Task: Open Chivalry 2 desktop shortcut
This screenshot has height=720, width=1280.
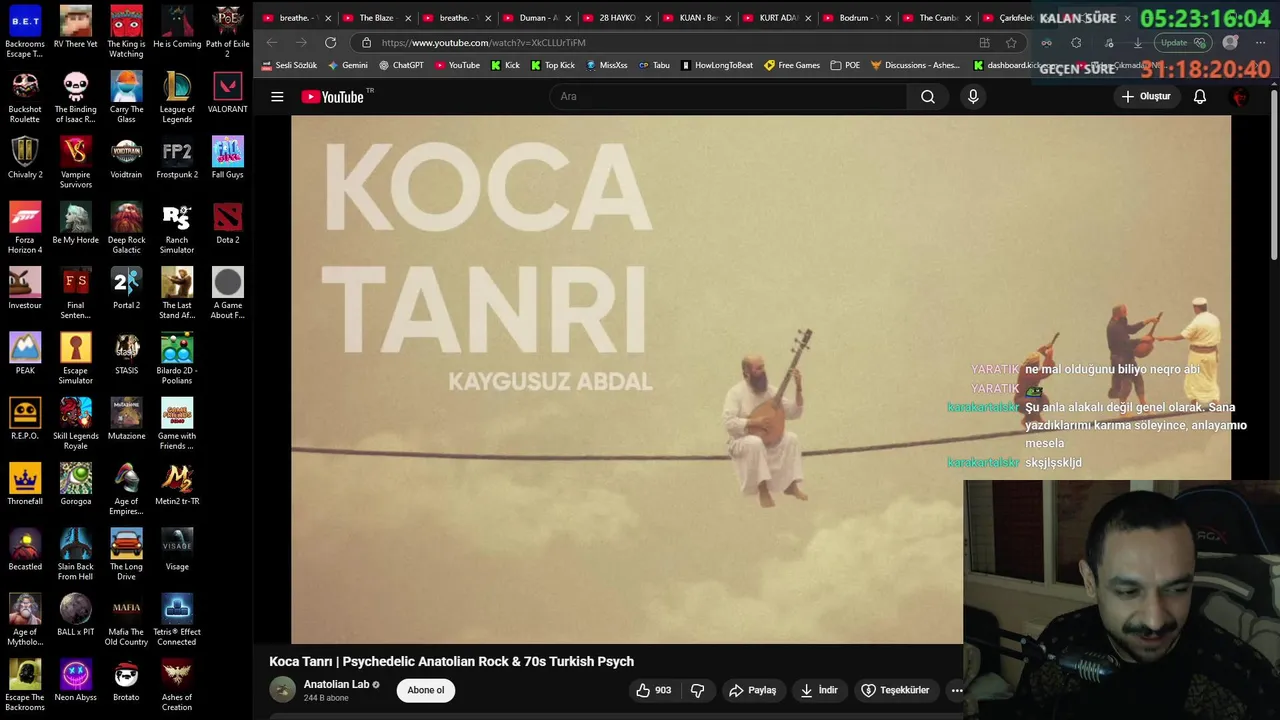Action: 25,158
